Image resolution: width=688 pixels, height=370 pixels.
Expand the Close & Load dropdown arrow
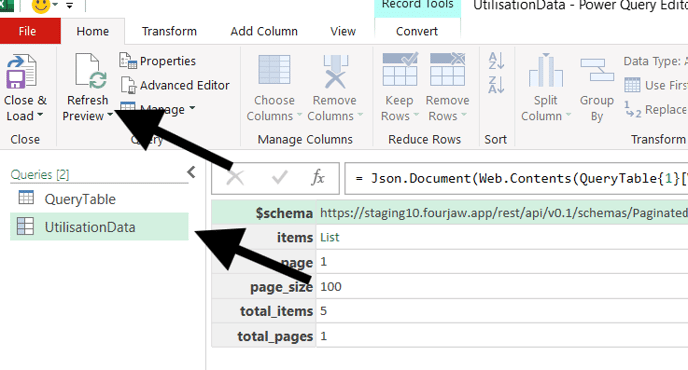(40, 115)
